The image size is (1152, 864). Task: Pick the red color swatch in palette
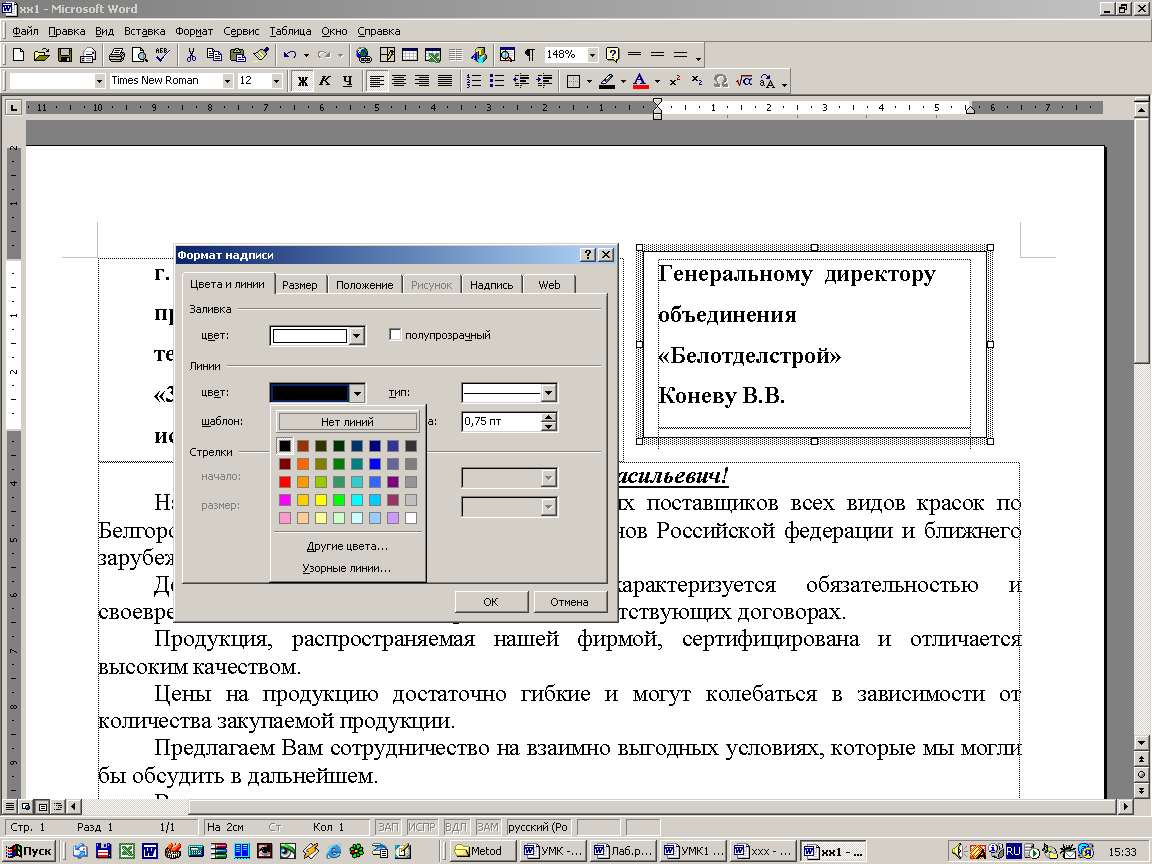(285, 482)
